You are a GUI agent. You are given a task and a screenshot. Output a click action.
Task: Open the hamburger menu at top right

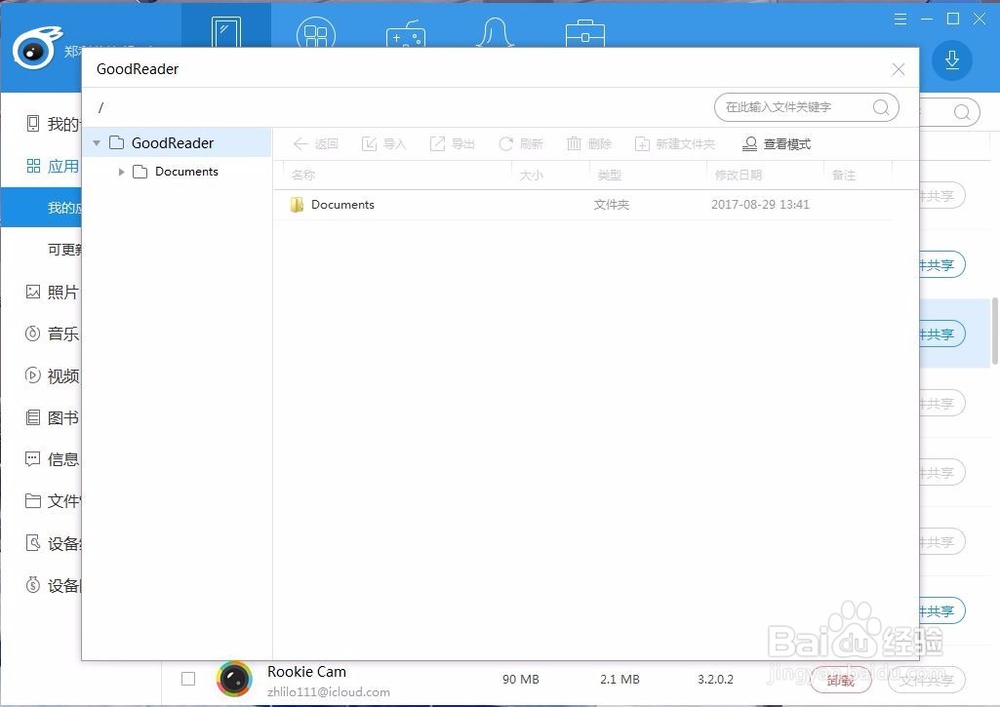point(899,18)
